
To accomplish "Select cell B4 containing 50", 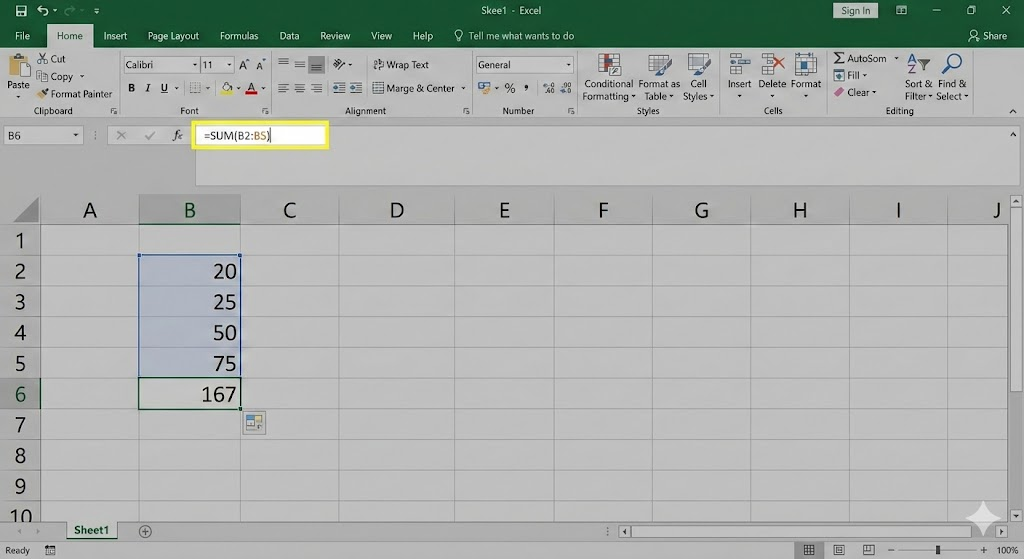I will 190,332.
